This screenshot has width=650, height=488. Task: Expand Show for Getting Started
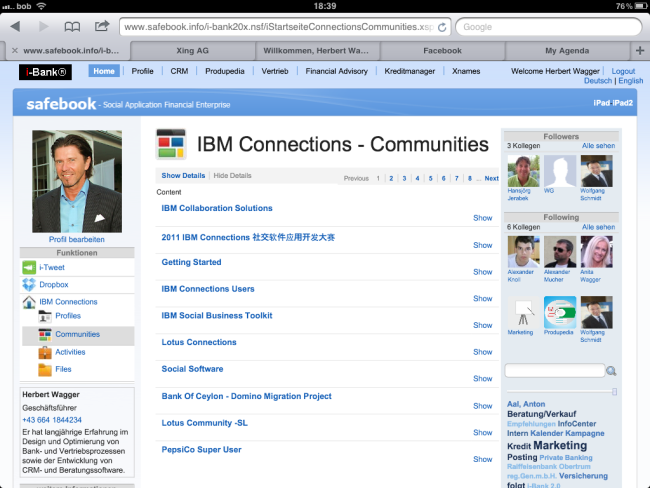[483, 272]
